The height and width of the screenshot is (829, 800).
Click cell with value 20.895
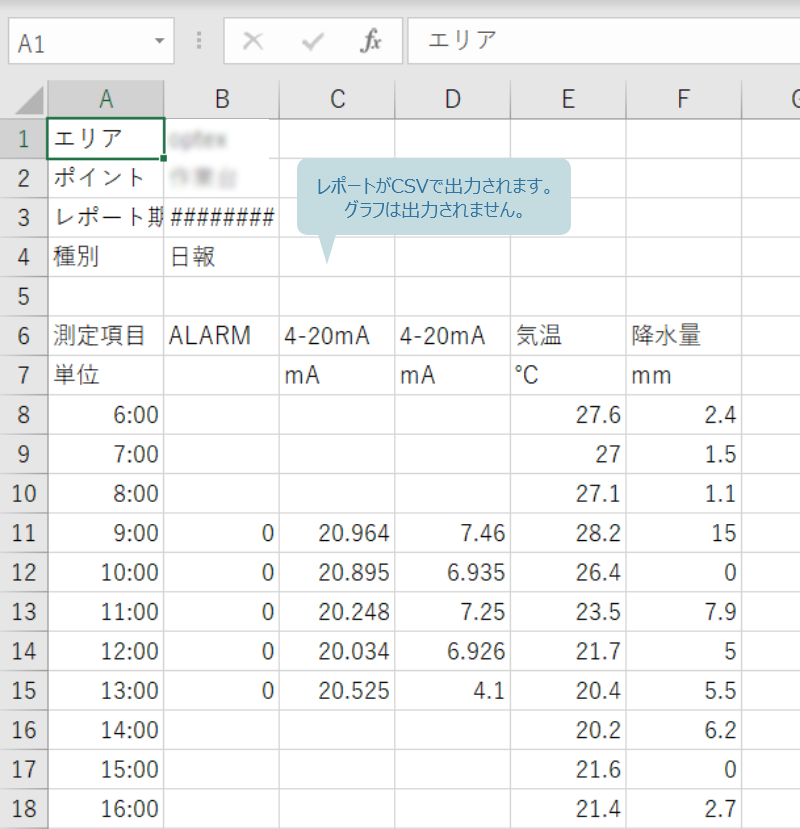pos(337,572)
